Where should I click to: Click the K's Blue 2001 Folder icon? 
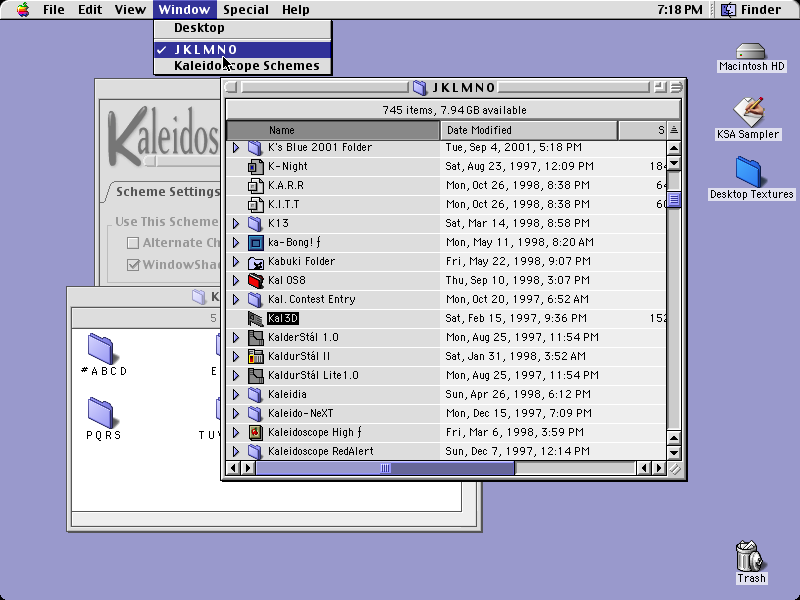(x=255, y=147)
